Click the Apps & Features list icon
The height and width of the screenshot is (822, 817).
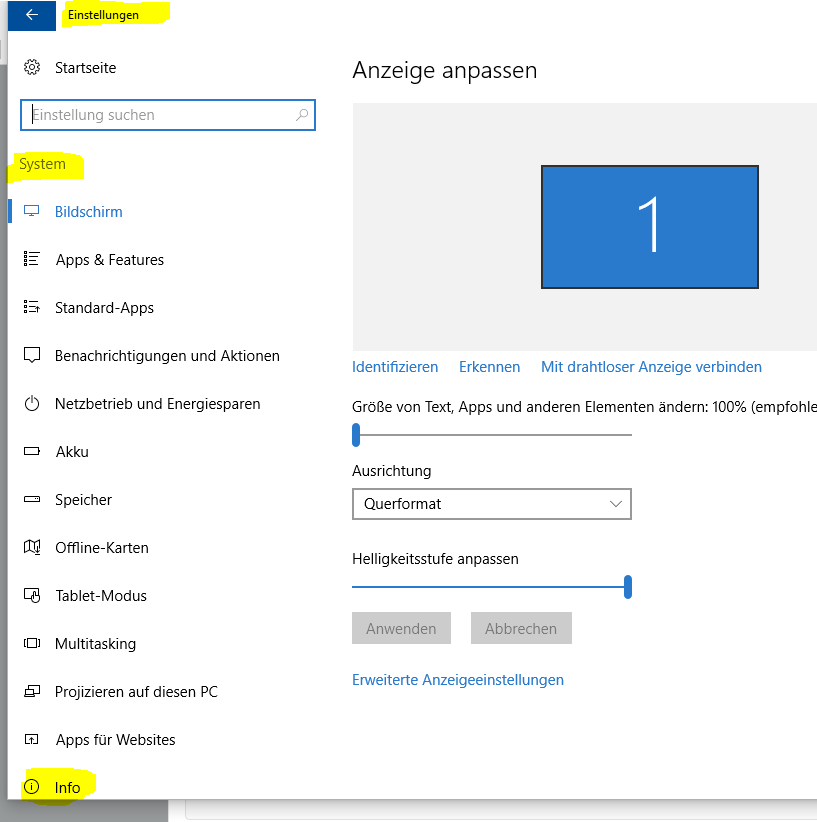[31, 259]
